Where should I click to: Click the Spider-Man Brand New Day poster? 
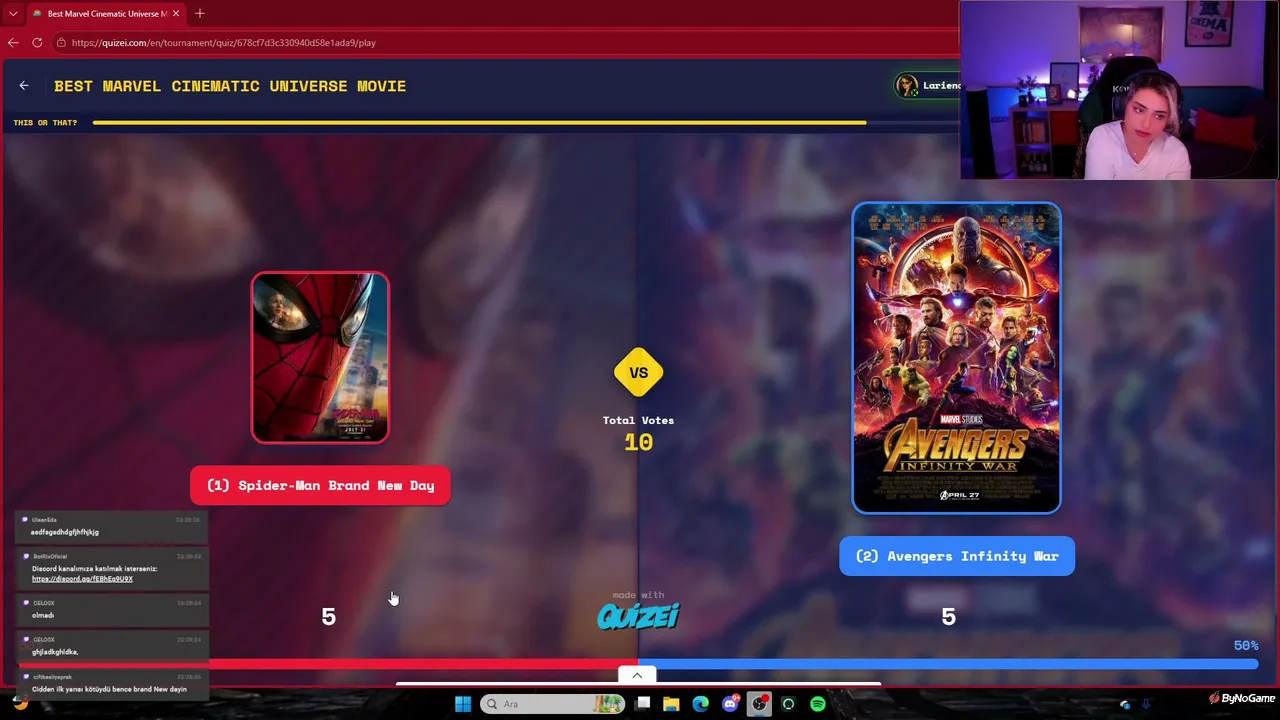click(x=320, y=357)
